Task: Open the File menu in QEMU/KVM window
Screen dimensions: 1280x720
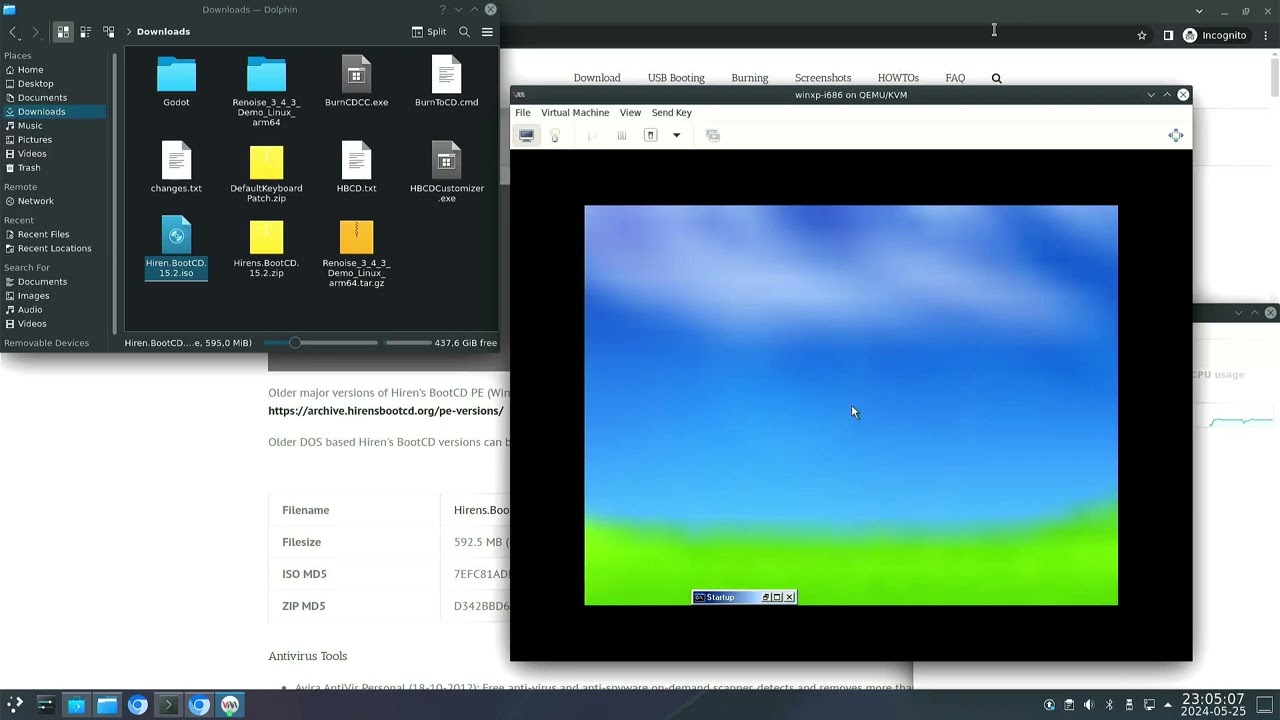Action: [x=523, y=113]
